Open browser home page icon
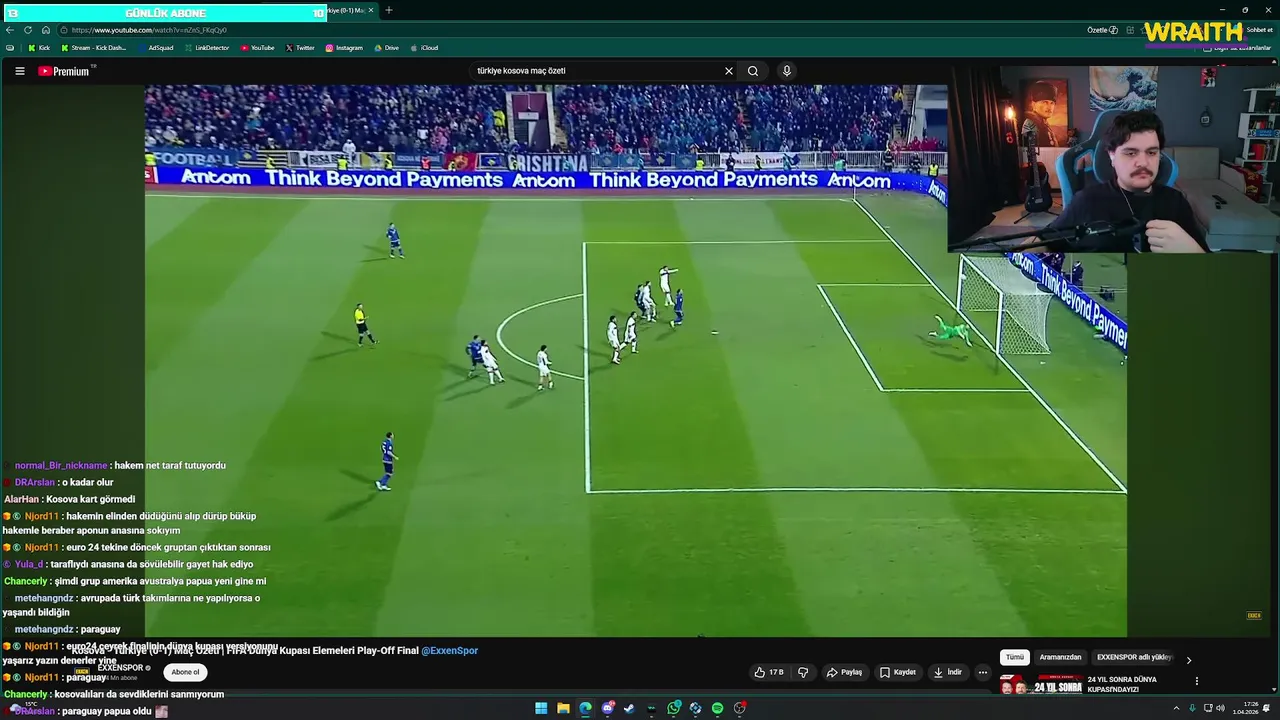Viewport: 1280px width, 720px height. click(x=45, y=30)
